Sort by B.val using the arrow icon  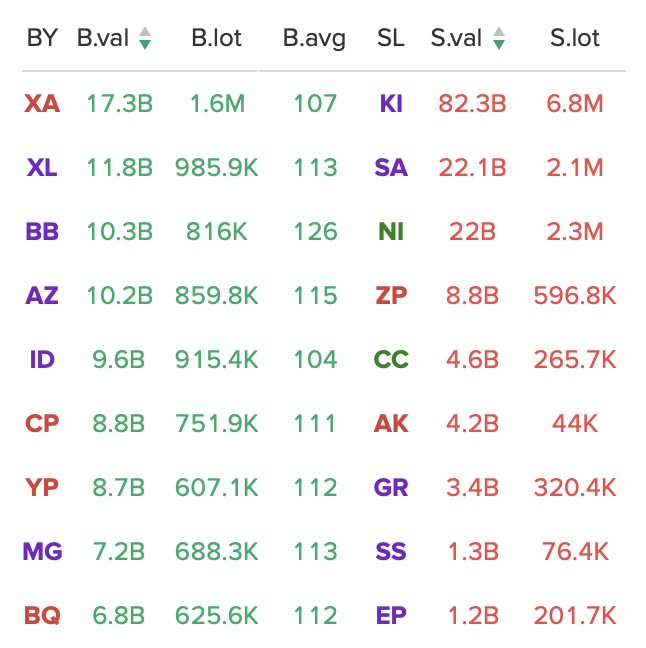[145, 38]
